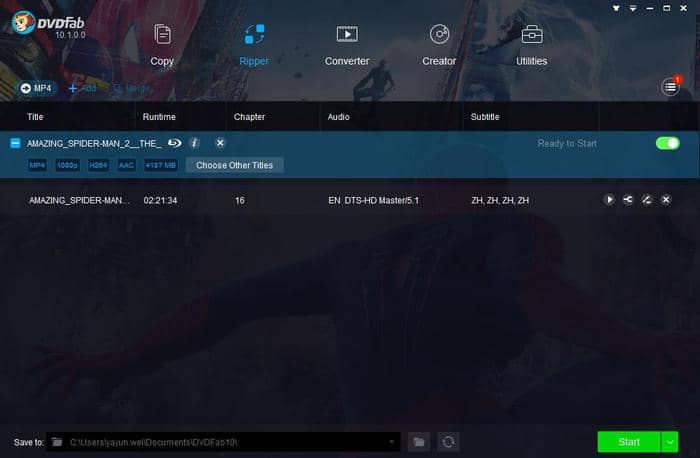The image size is (700, 458).
Task: Browse output folder with the folder button
Action: coord(419,442)
